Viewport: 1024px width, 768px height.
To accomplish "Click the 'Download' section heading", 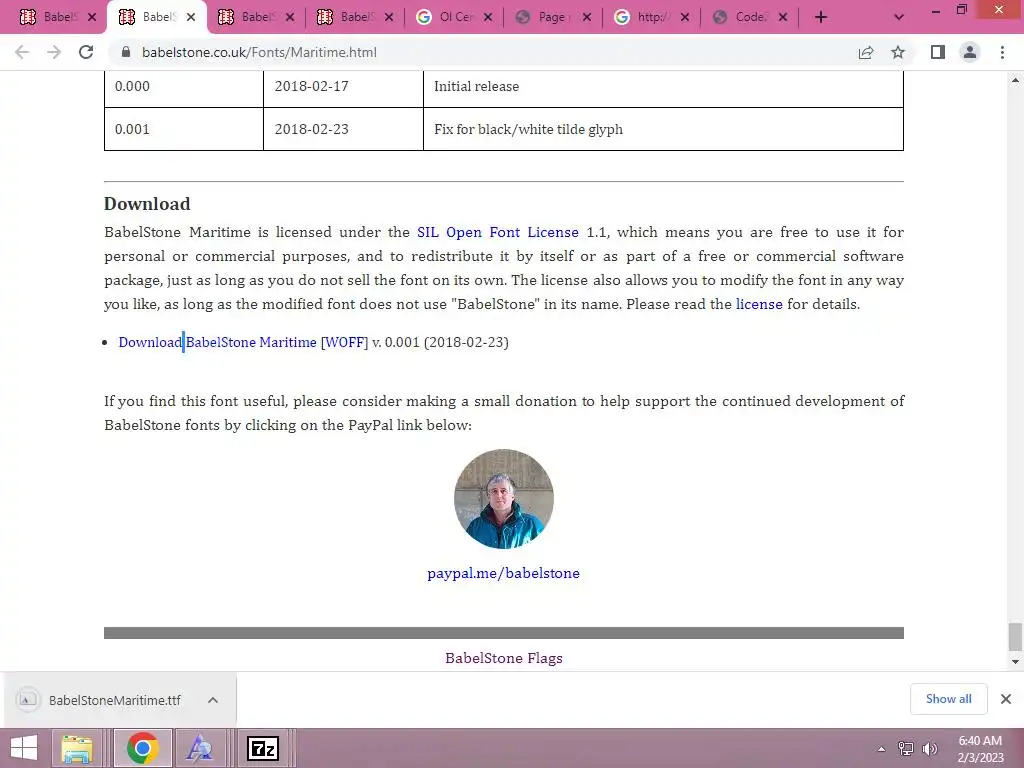I will 147,204.
